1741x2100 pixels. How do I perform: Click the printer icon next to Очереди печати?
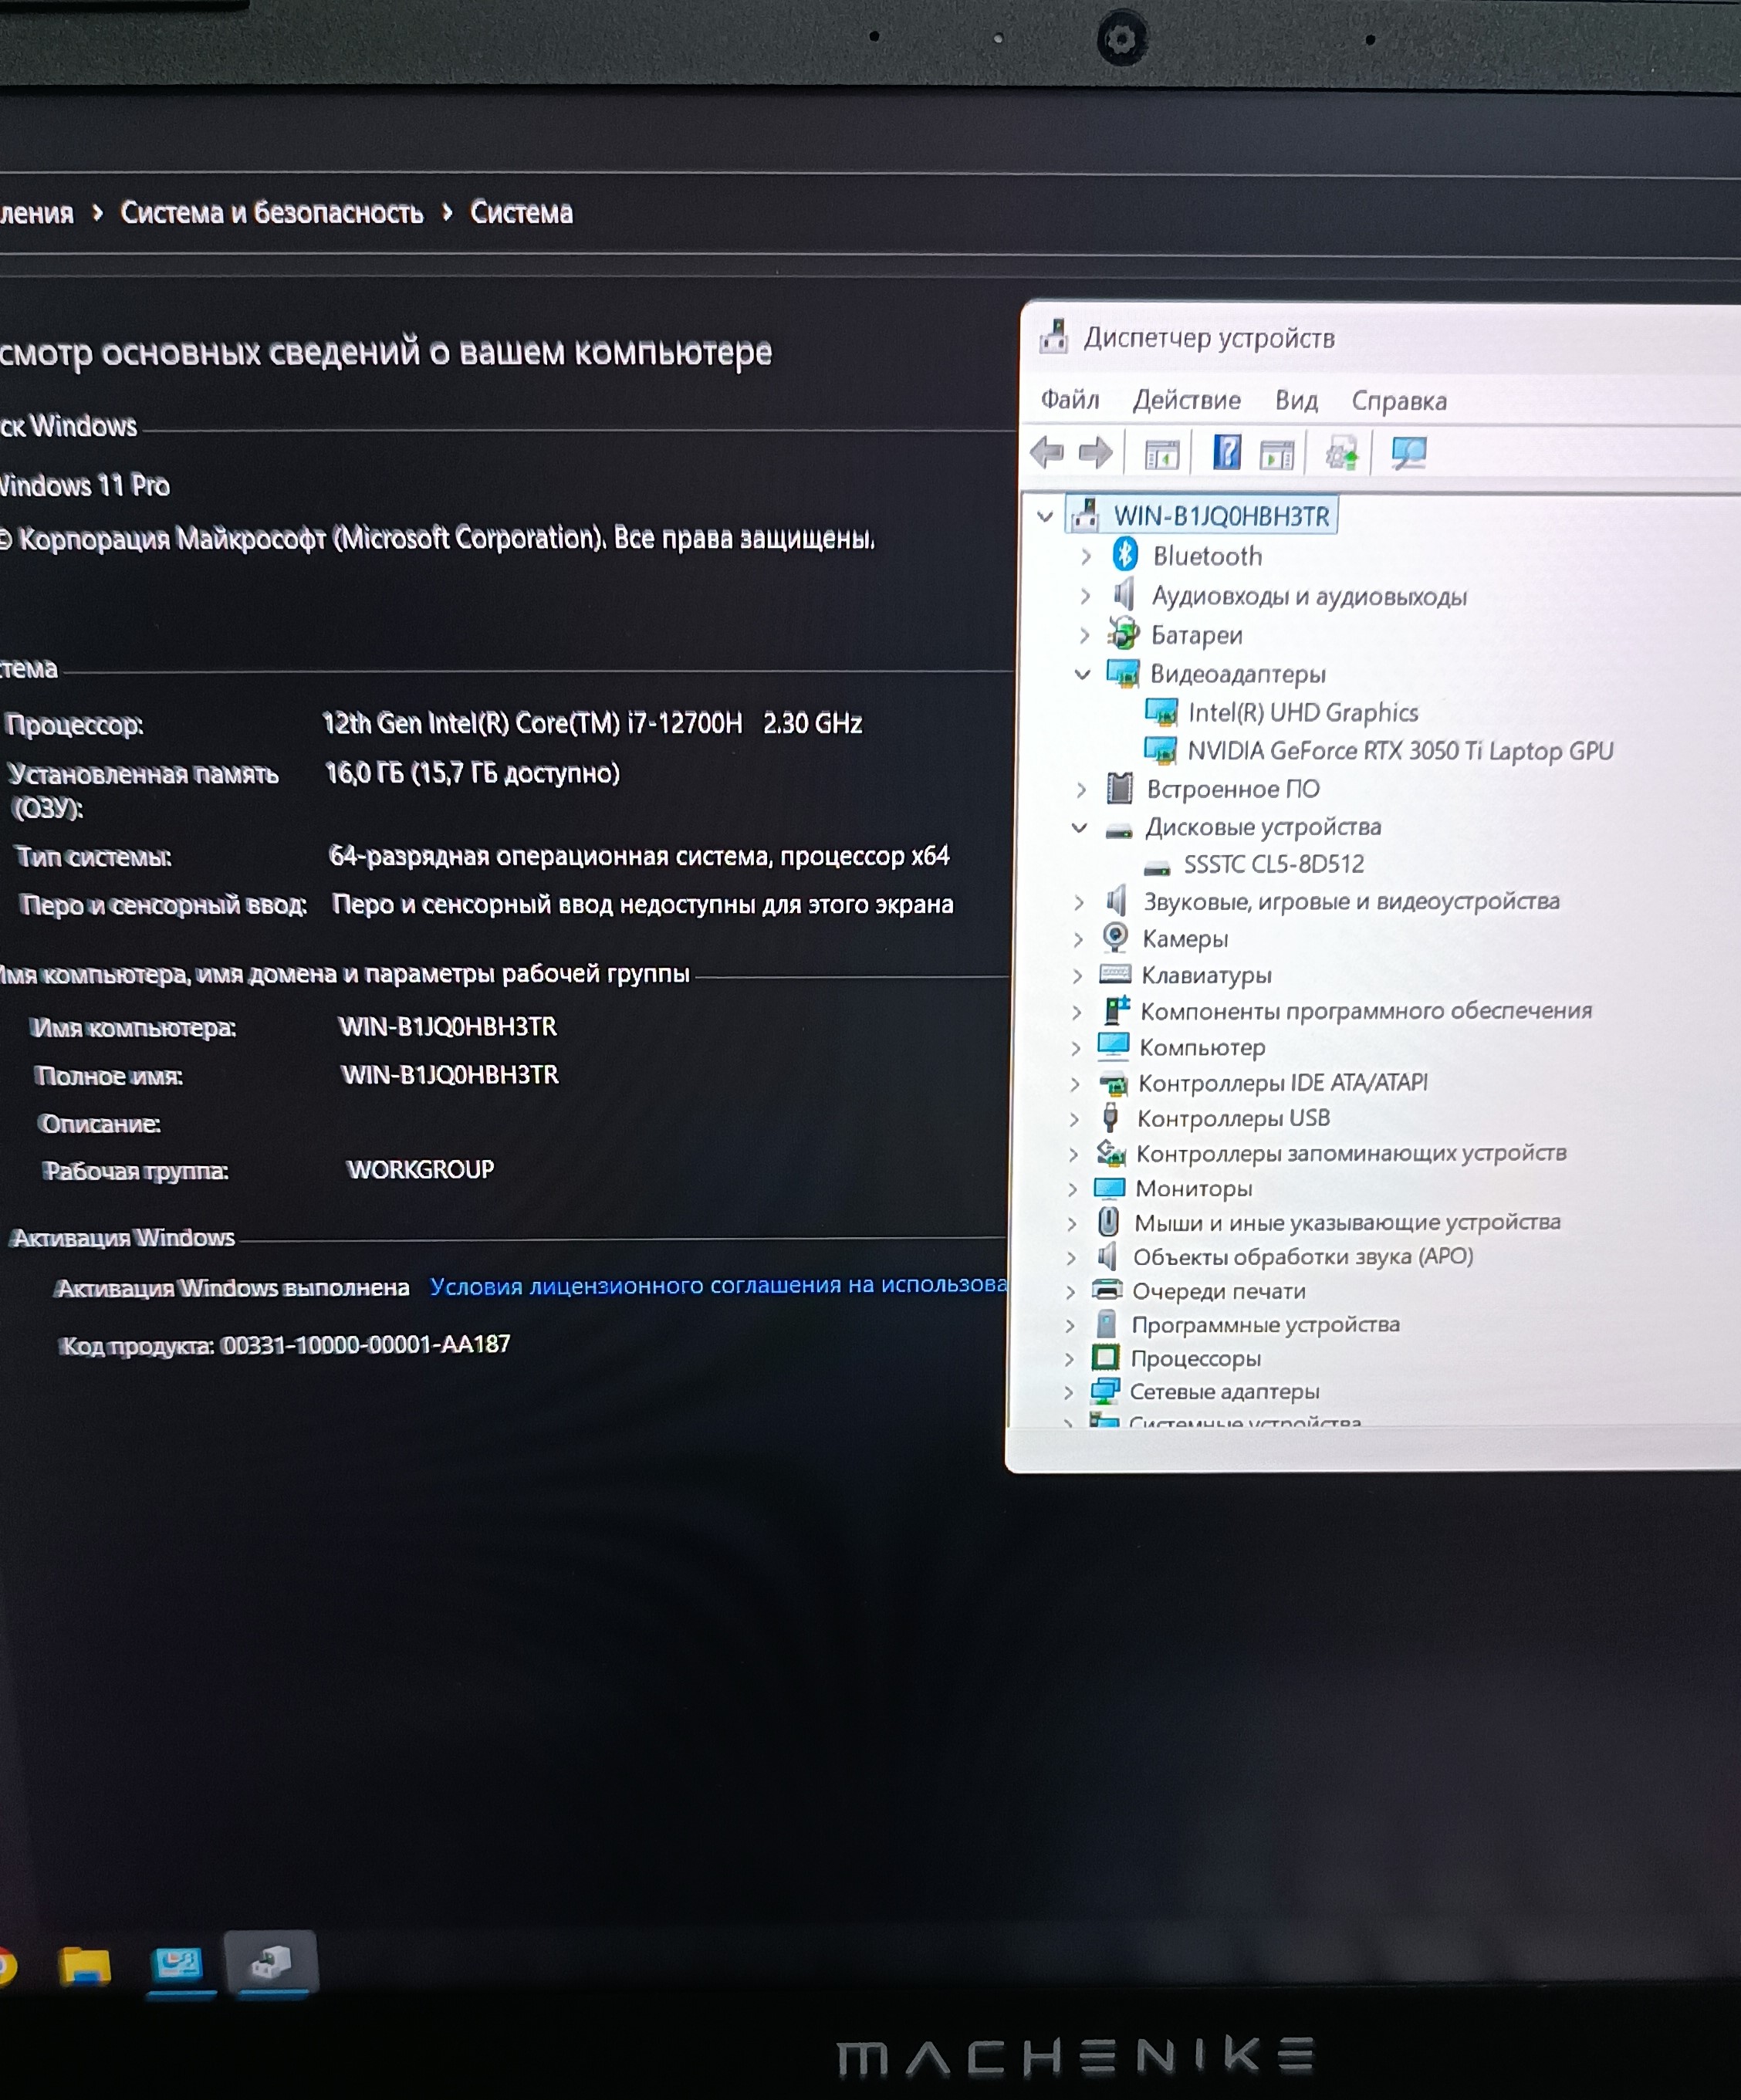click(x=1107, y=1290)
